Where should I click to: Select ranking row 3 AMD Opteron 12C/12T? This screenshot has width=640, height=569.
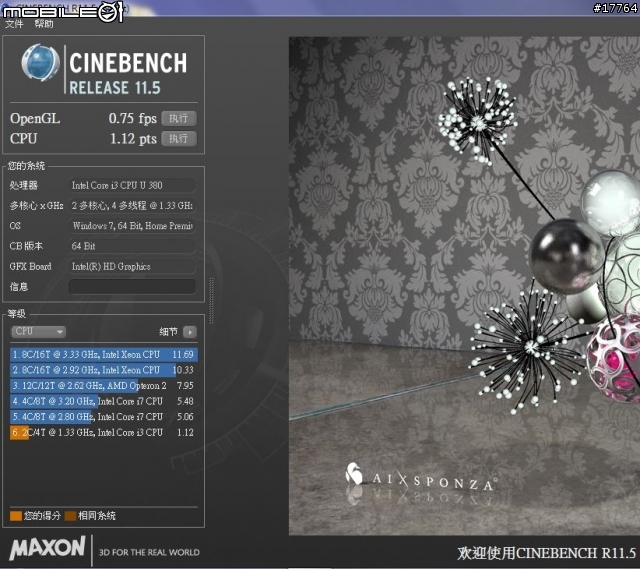pos(104,385)
